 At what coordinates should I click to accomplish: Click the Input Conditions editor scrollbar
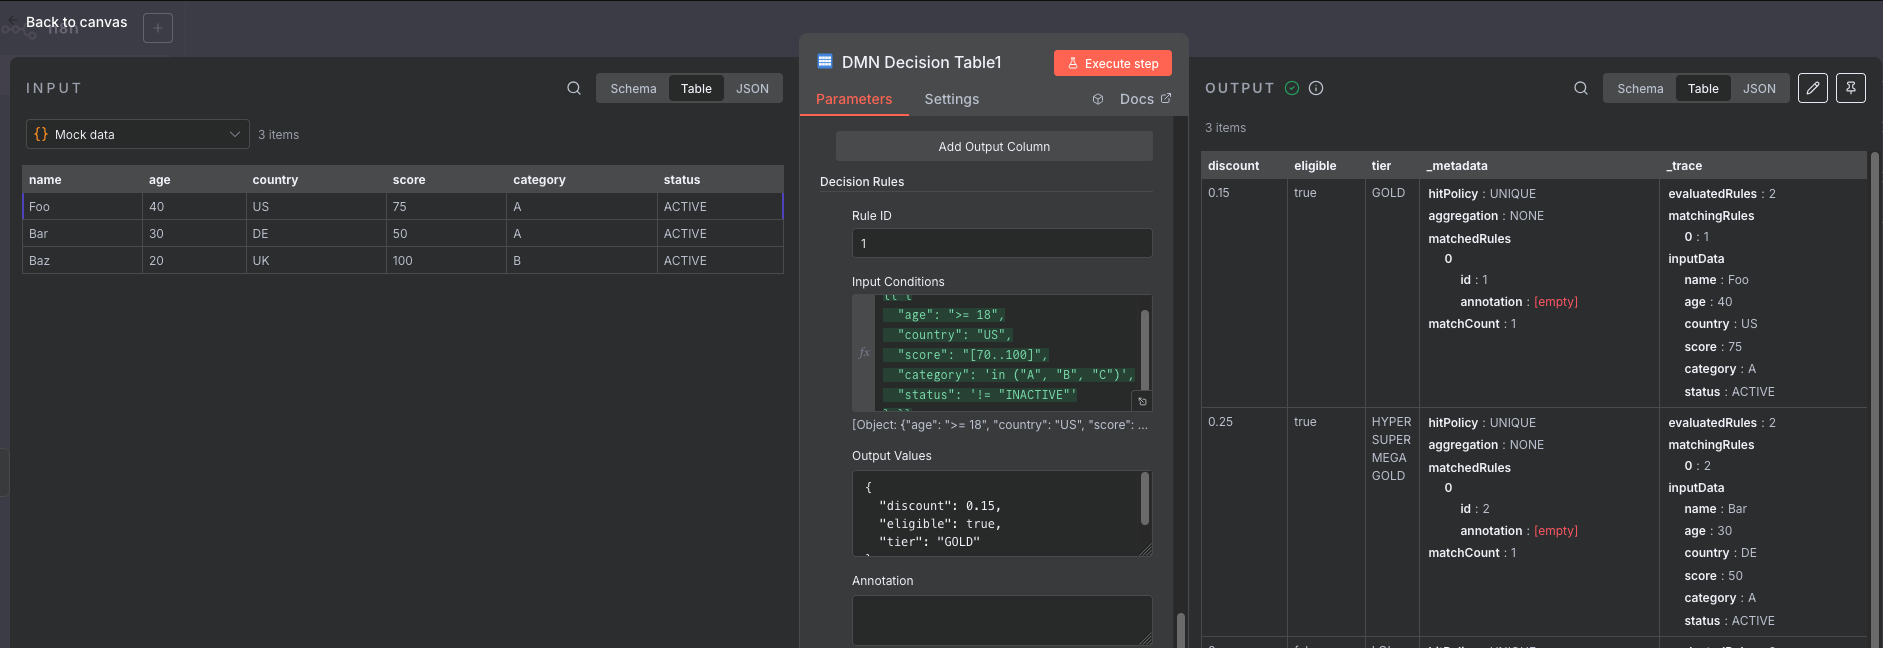(x=1145, y=348)
